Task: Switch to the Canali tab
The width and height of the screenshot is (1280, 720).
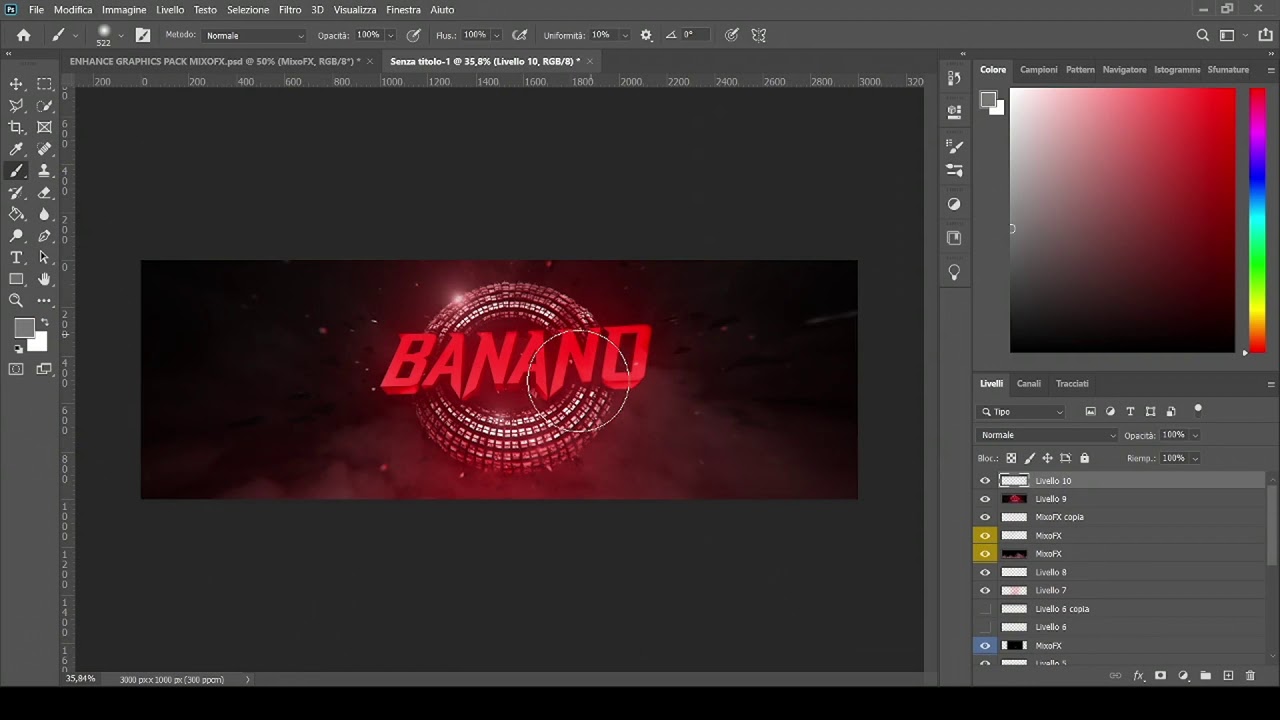Action: [1029, 383]
